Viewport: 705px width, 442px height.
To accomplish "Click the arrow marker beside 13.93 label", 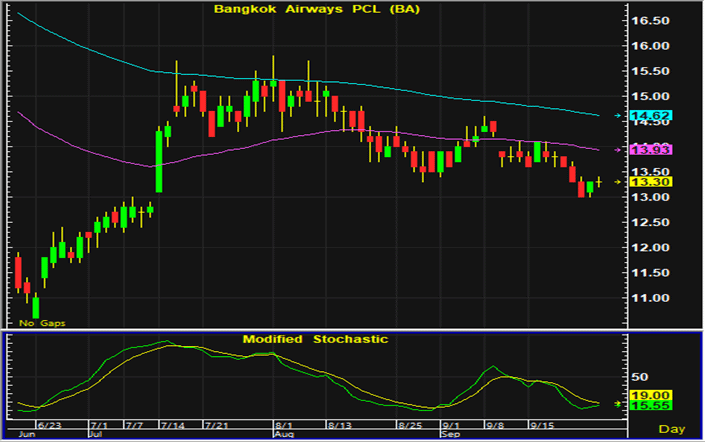I will [617, 149].
